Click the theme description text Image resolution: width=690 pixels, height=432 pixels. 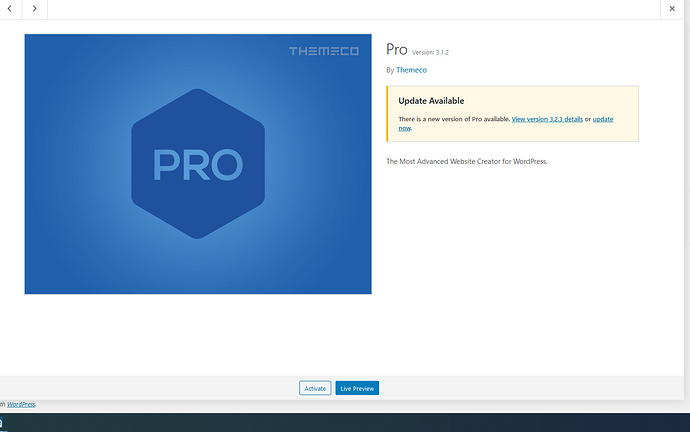pyautogui.click(x=466, y=161)
